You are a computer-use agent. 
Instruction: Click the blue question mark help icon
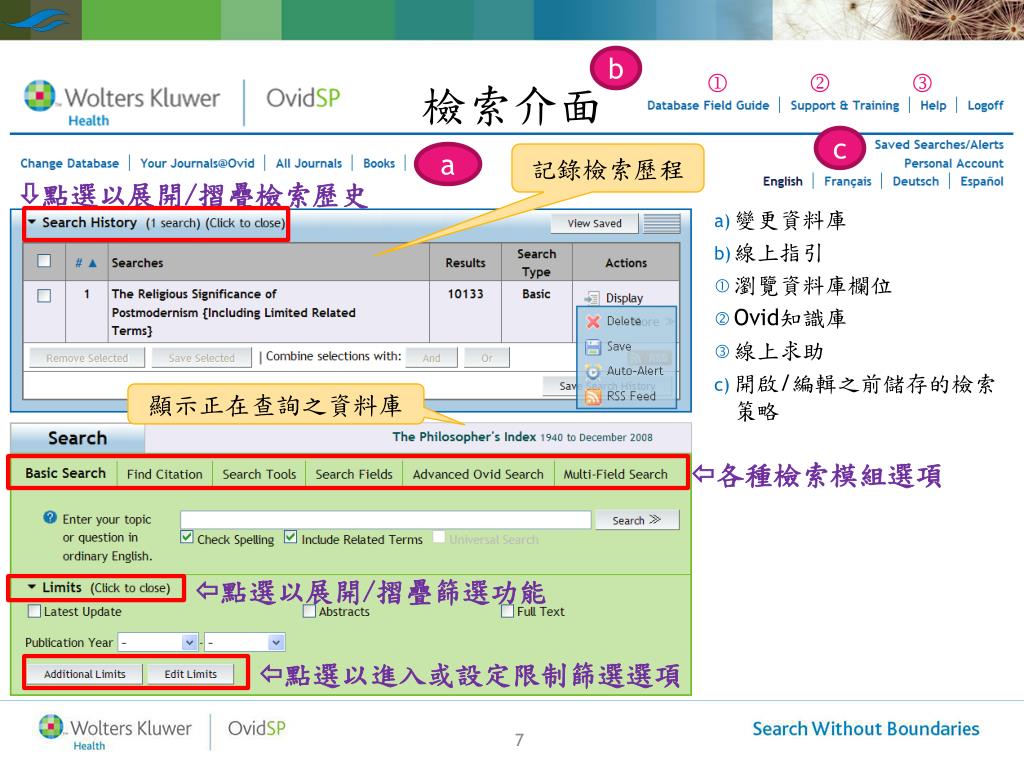(x=50, y=517)
